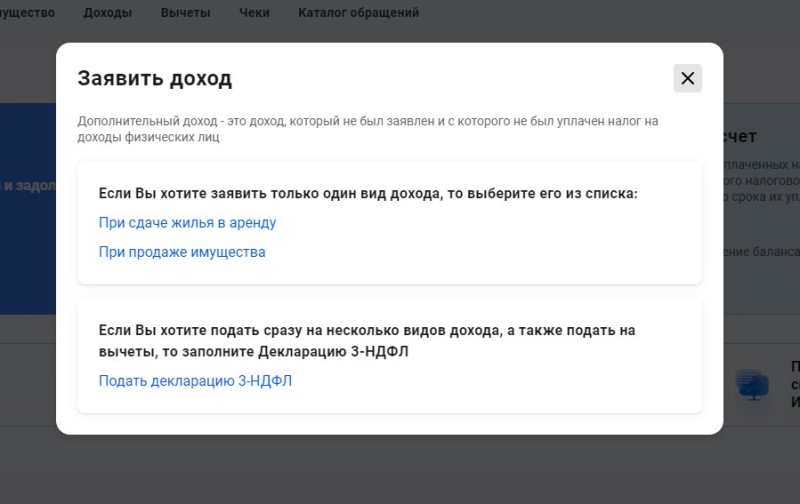Click text 'Если Вы хотите заявить только один вид дохода'
Viewport: 800px width, 504px height.
270,193
